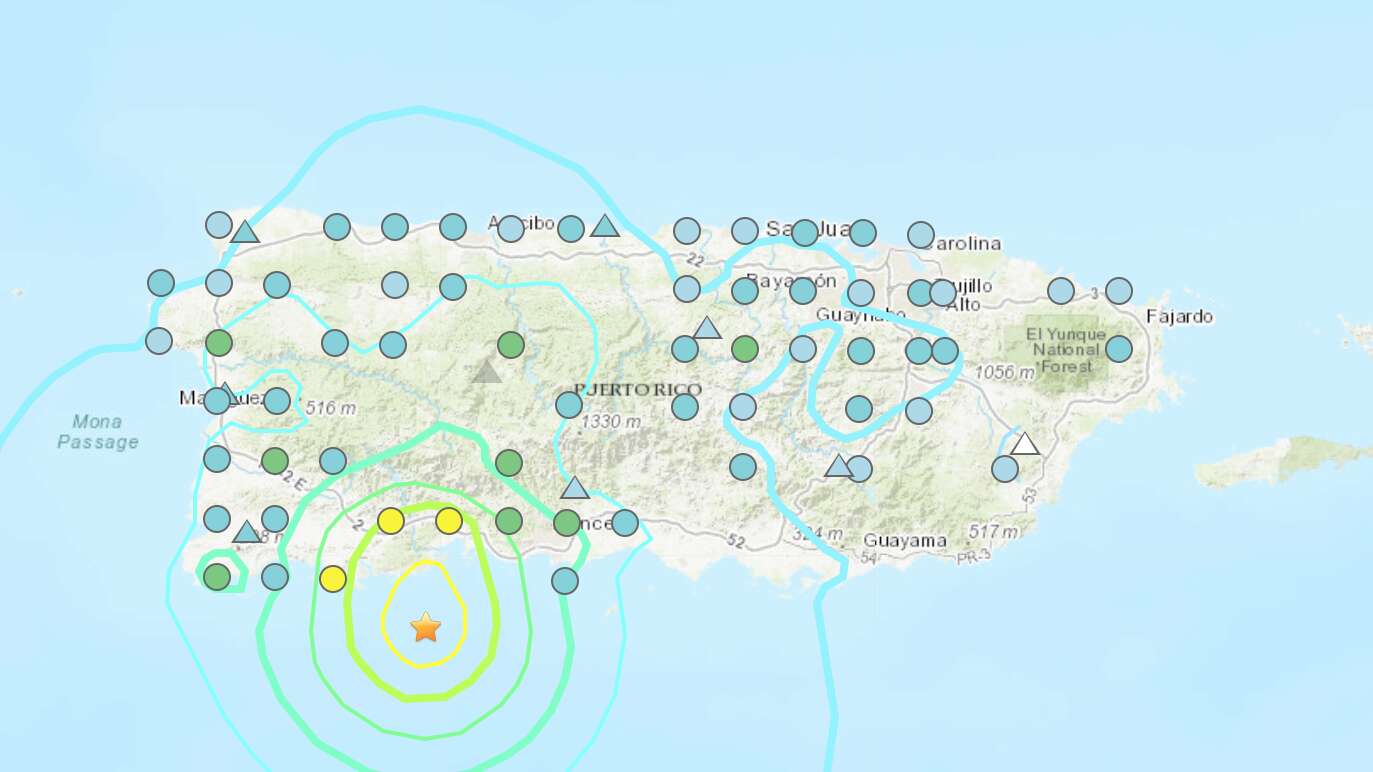Click the El Yunque National Forest label

1065,350
